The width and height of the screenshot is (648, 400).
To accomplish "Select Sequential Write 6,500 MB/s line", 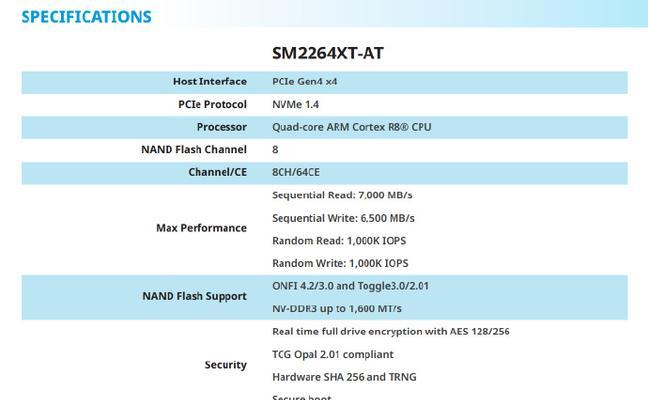I will pos(343,218).
